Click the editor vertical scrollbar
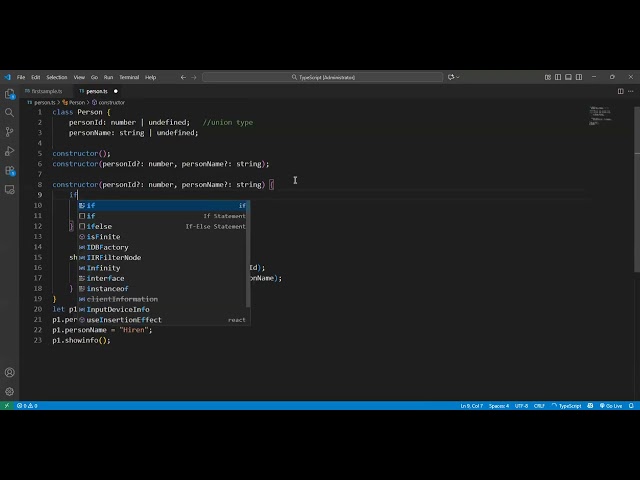 click(x=637, y=189)
